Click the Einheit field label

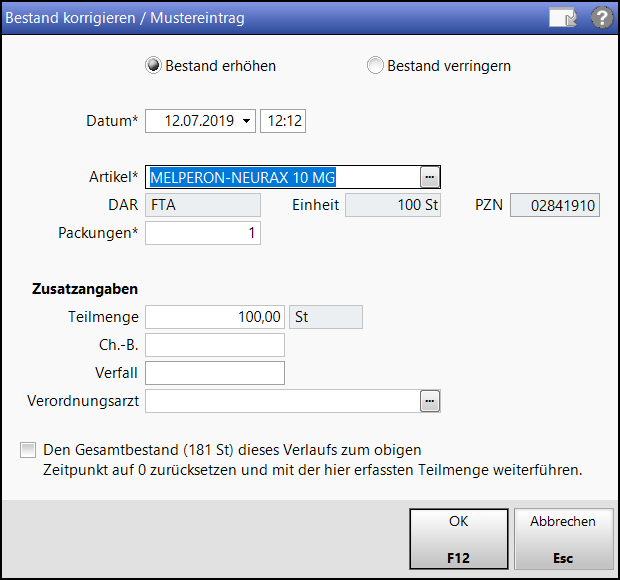click(x=316, y=205)
